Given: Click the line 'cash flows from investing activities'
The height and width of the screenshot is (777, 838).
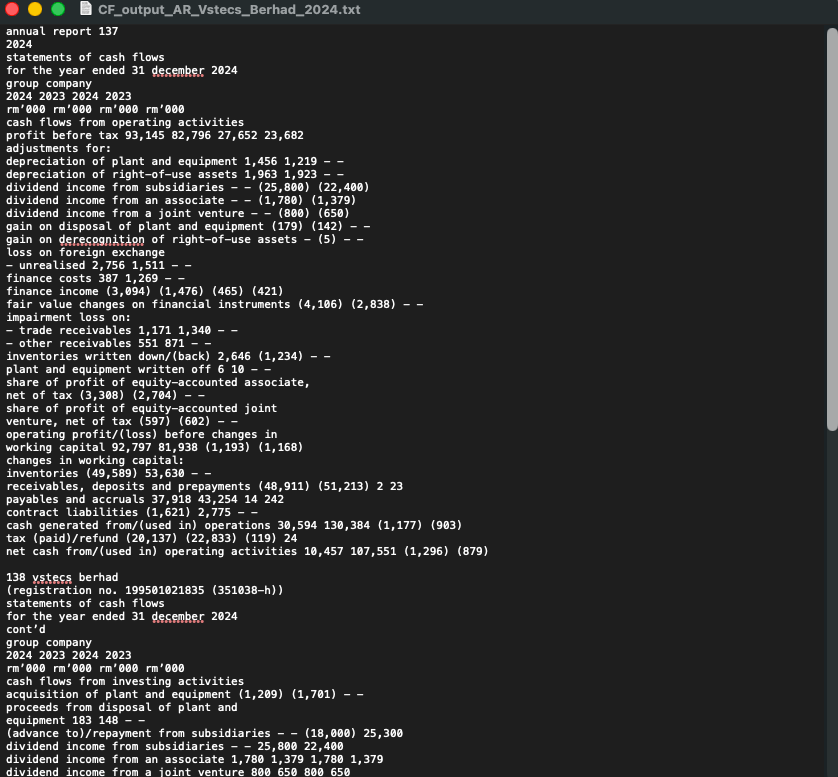Looking at the screenshot, I should [x=125, y=681].
